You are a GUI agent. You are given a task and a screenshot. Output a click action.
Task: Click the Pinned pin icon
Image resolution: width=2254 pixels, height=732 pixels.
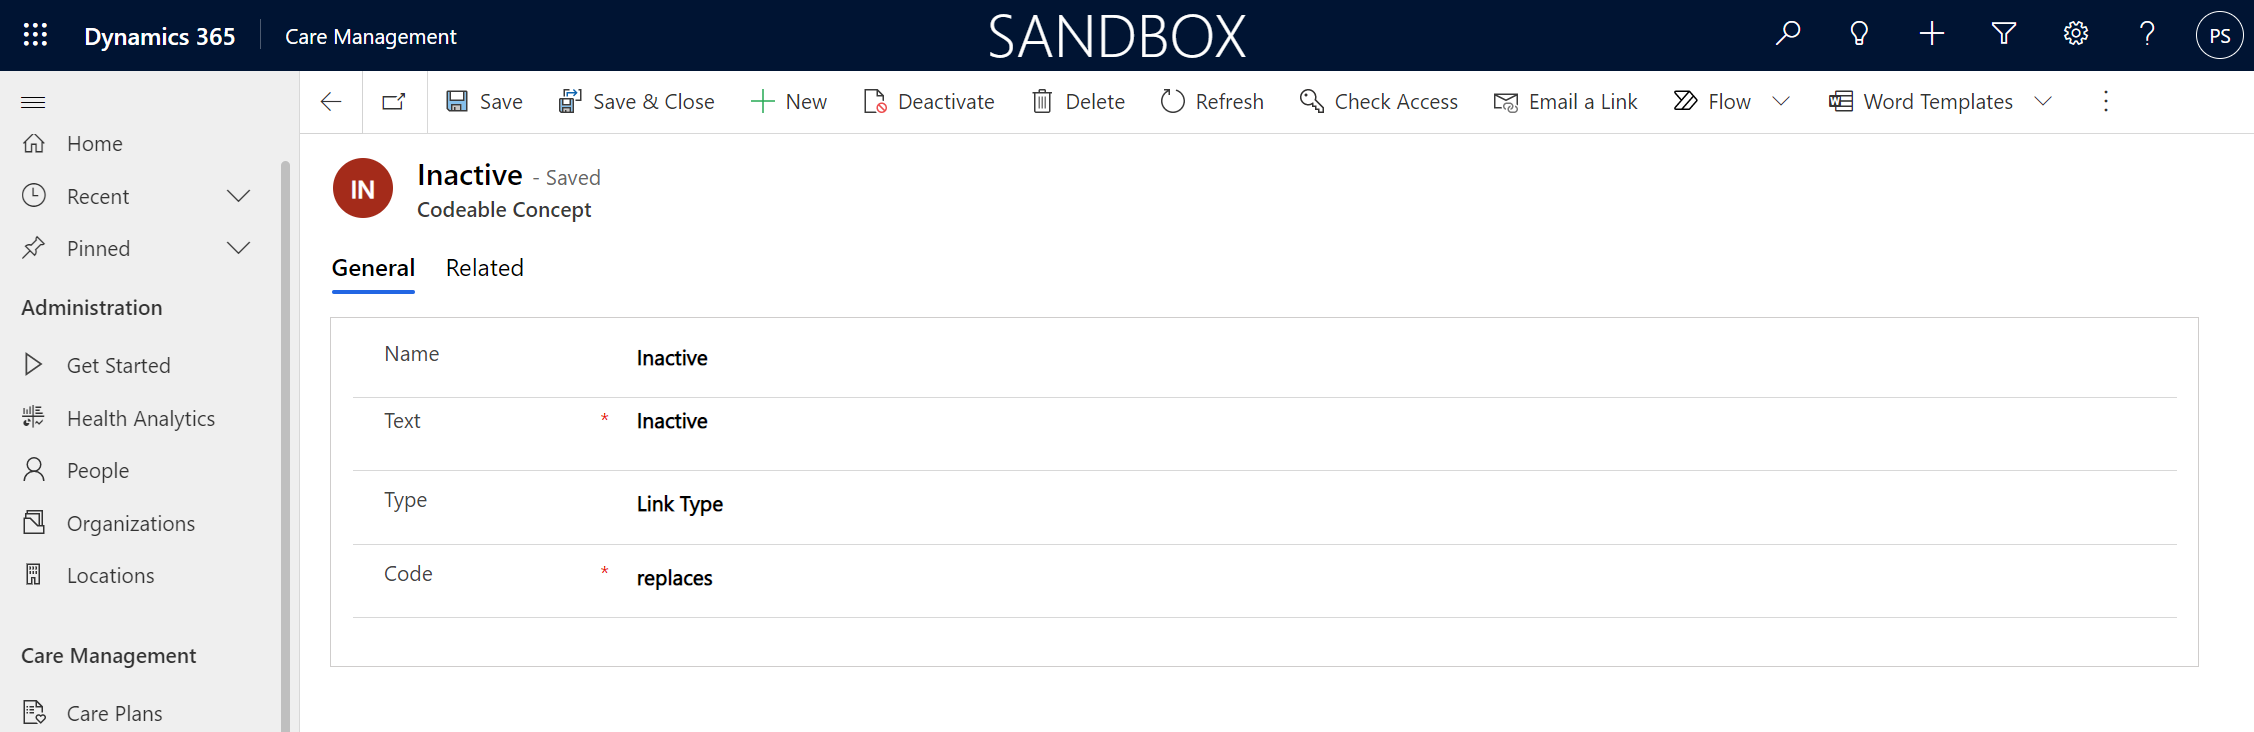(x=34, y=247)
